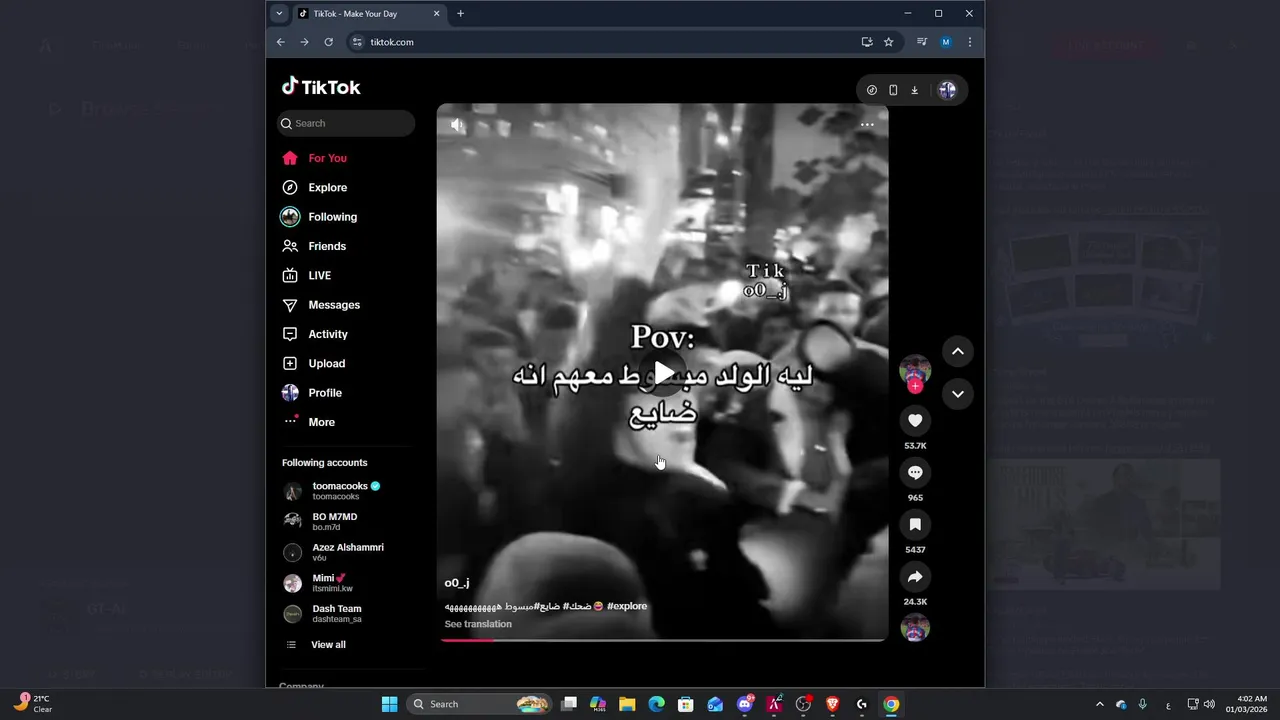
Task: Follow creator with red plus badge
Action: [915, 386]
